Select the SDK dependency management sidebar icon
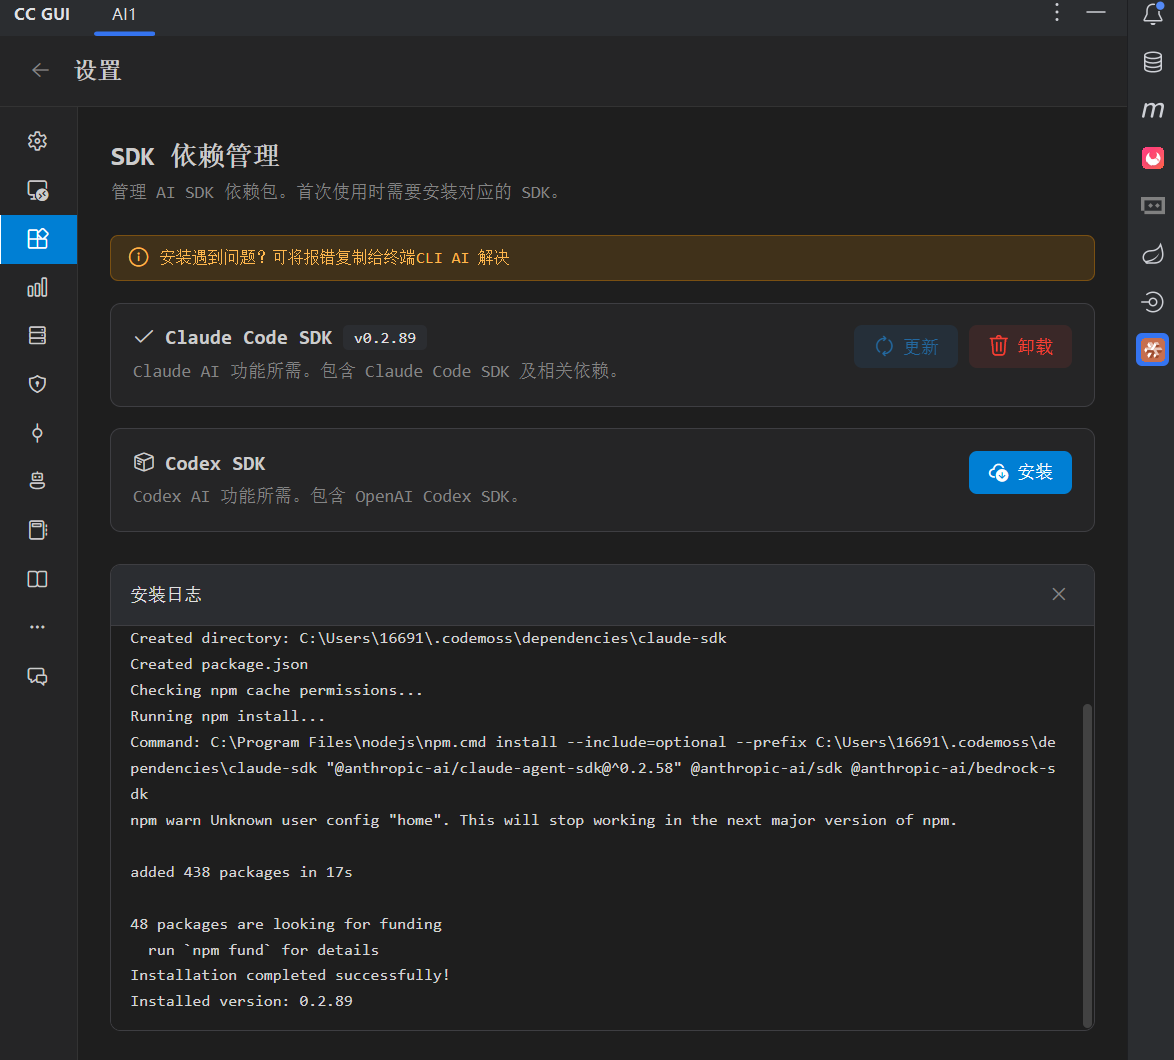The width and height of the screenshot is (1174, 1060). (x=37, y=239)
